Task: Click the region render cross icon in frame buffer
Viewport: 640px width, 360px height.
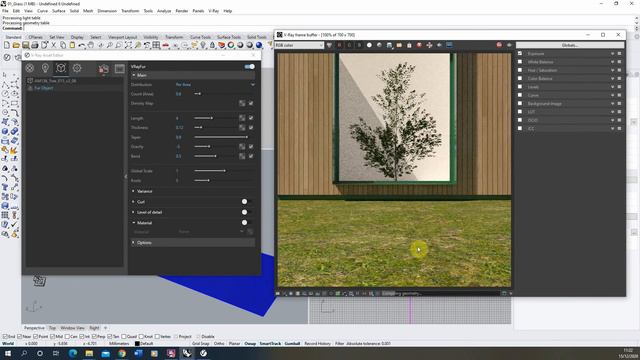Action: (429, 45)
